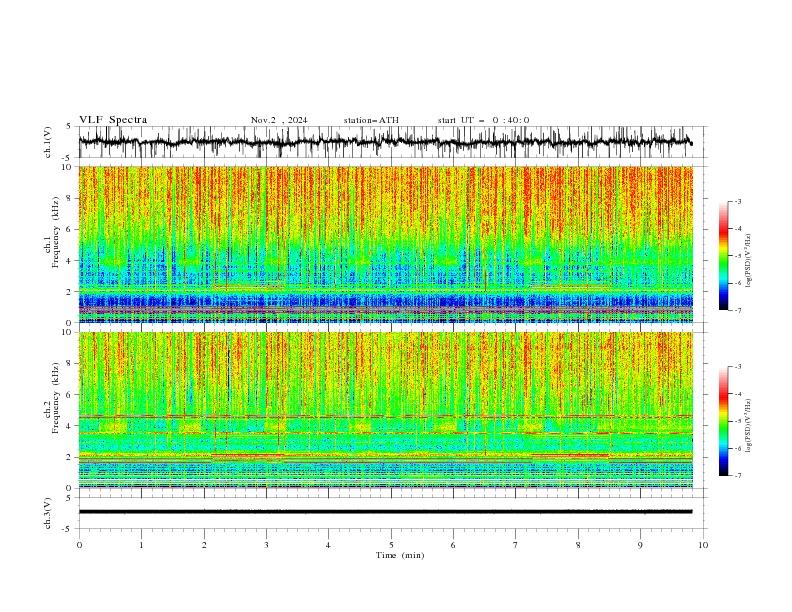Click the "VLF Spectra" title text
This screenshot has width=792, height=612.
pos(113,120)
